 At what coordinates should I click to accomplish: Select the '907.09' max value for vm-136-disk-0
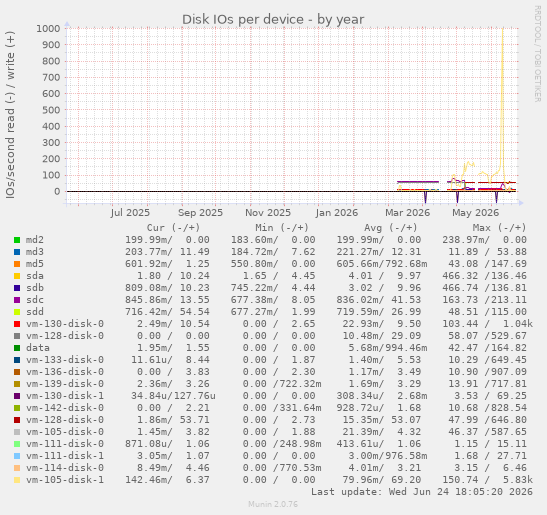point(508,372)
